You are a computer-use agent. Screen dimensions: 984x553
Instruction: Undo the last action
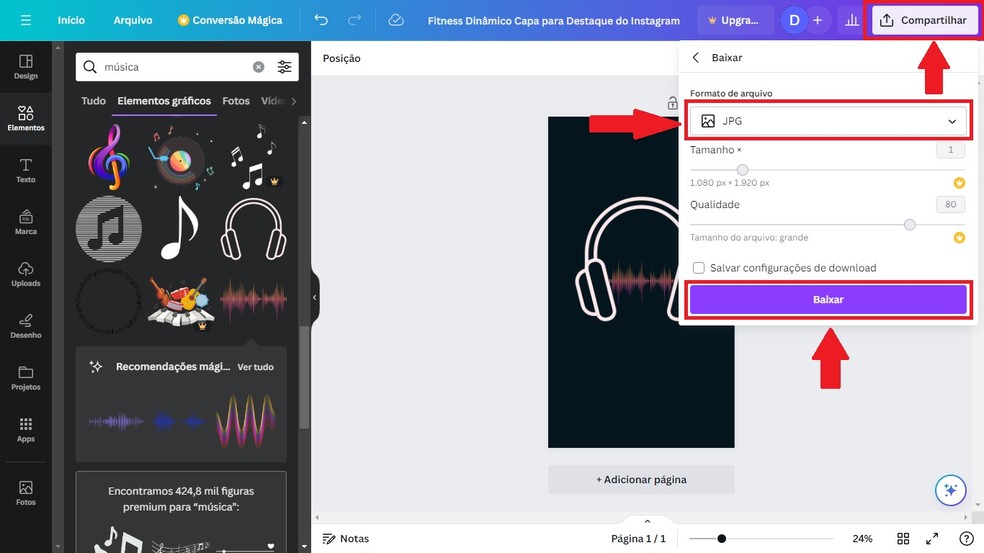321,20
